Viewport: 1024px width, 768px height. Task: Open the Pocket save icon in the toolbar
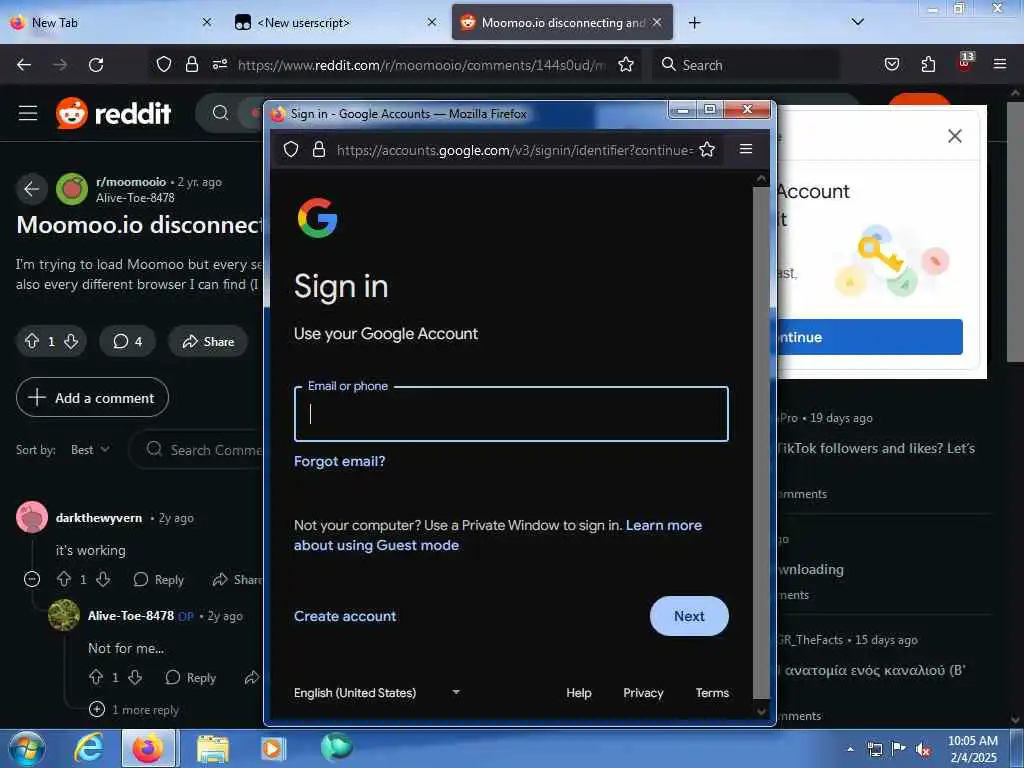pos(891,64)
